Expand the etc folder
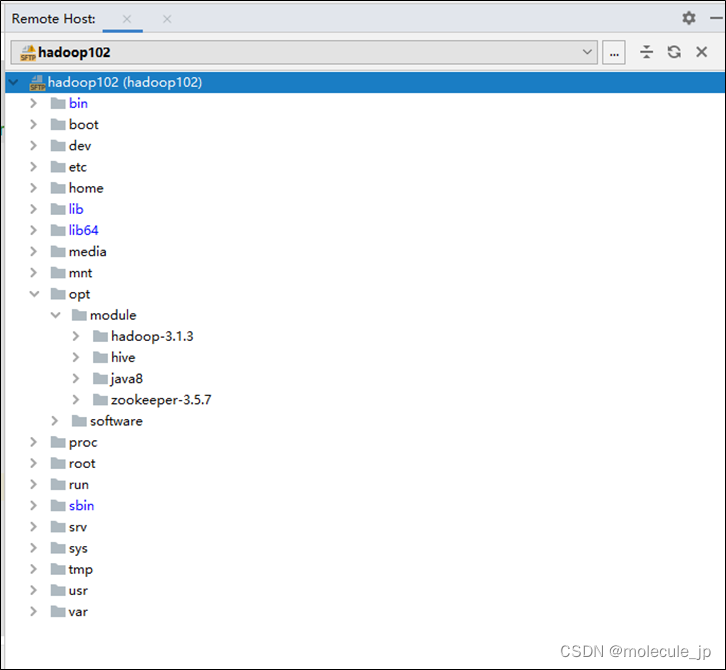726x670 pixels. [x=33, y=167]
